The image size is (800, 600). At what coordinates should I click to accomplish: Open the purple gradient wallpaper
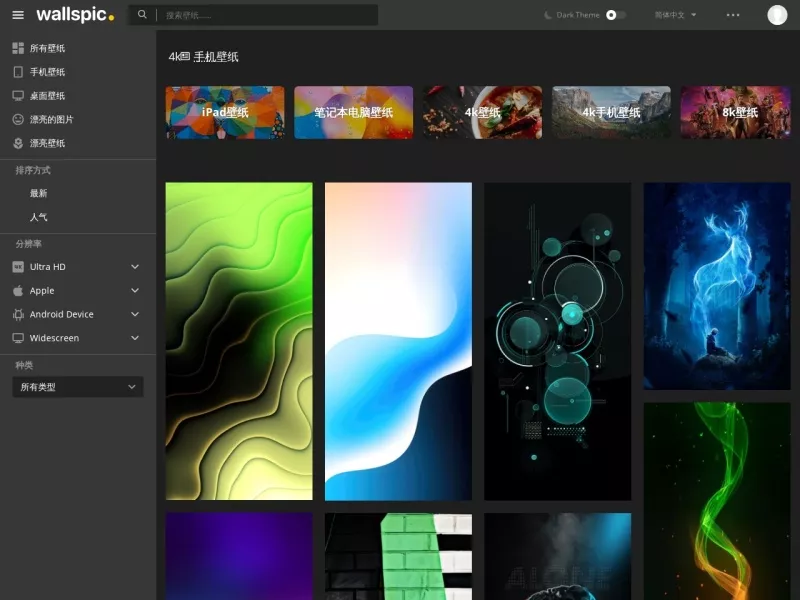(x=239, y=556)
